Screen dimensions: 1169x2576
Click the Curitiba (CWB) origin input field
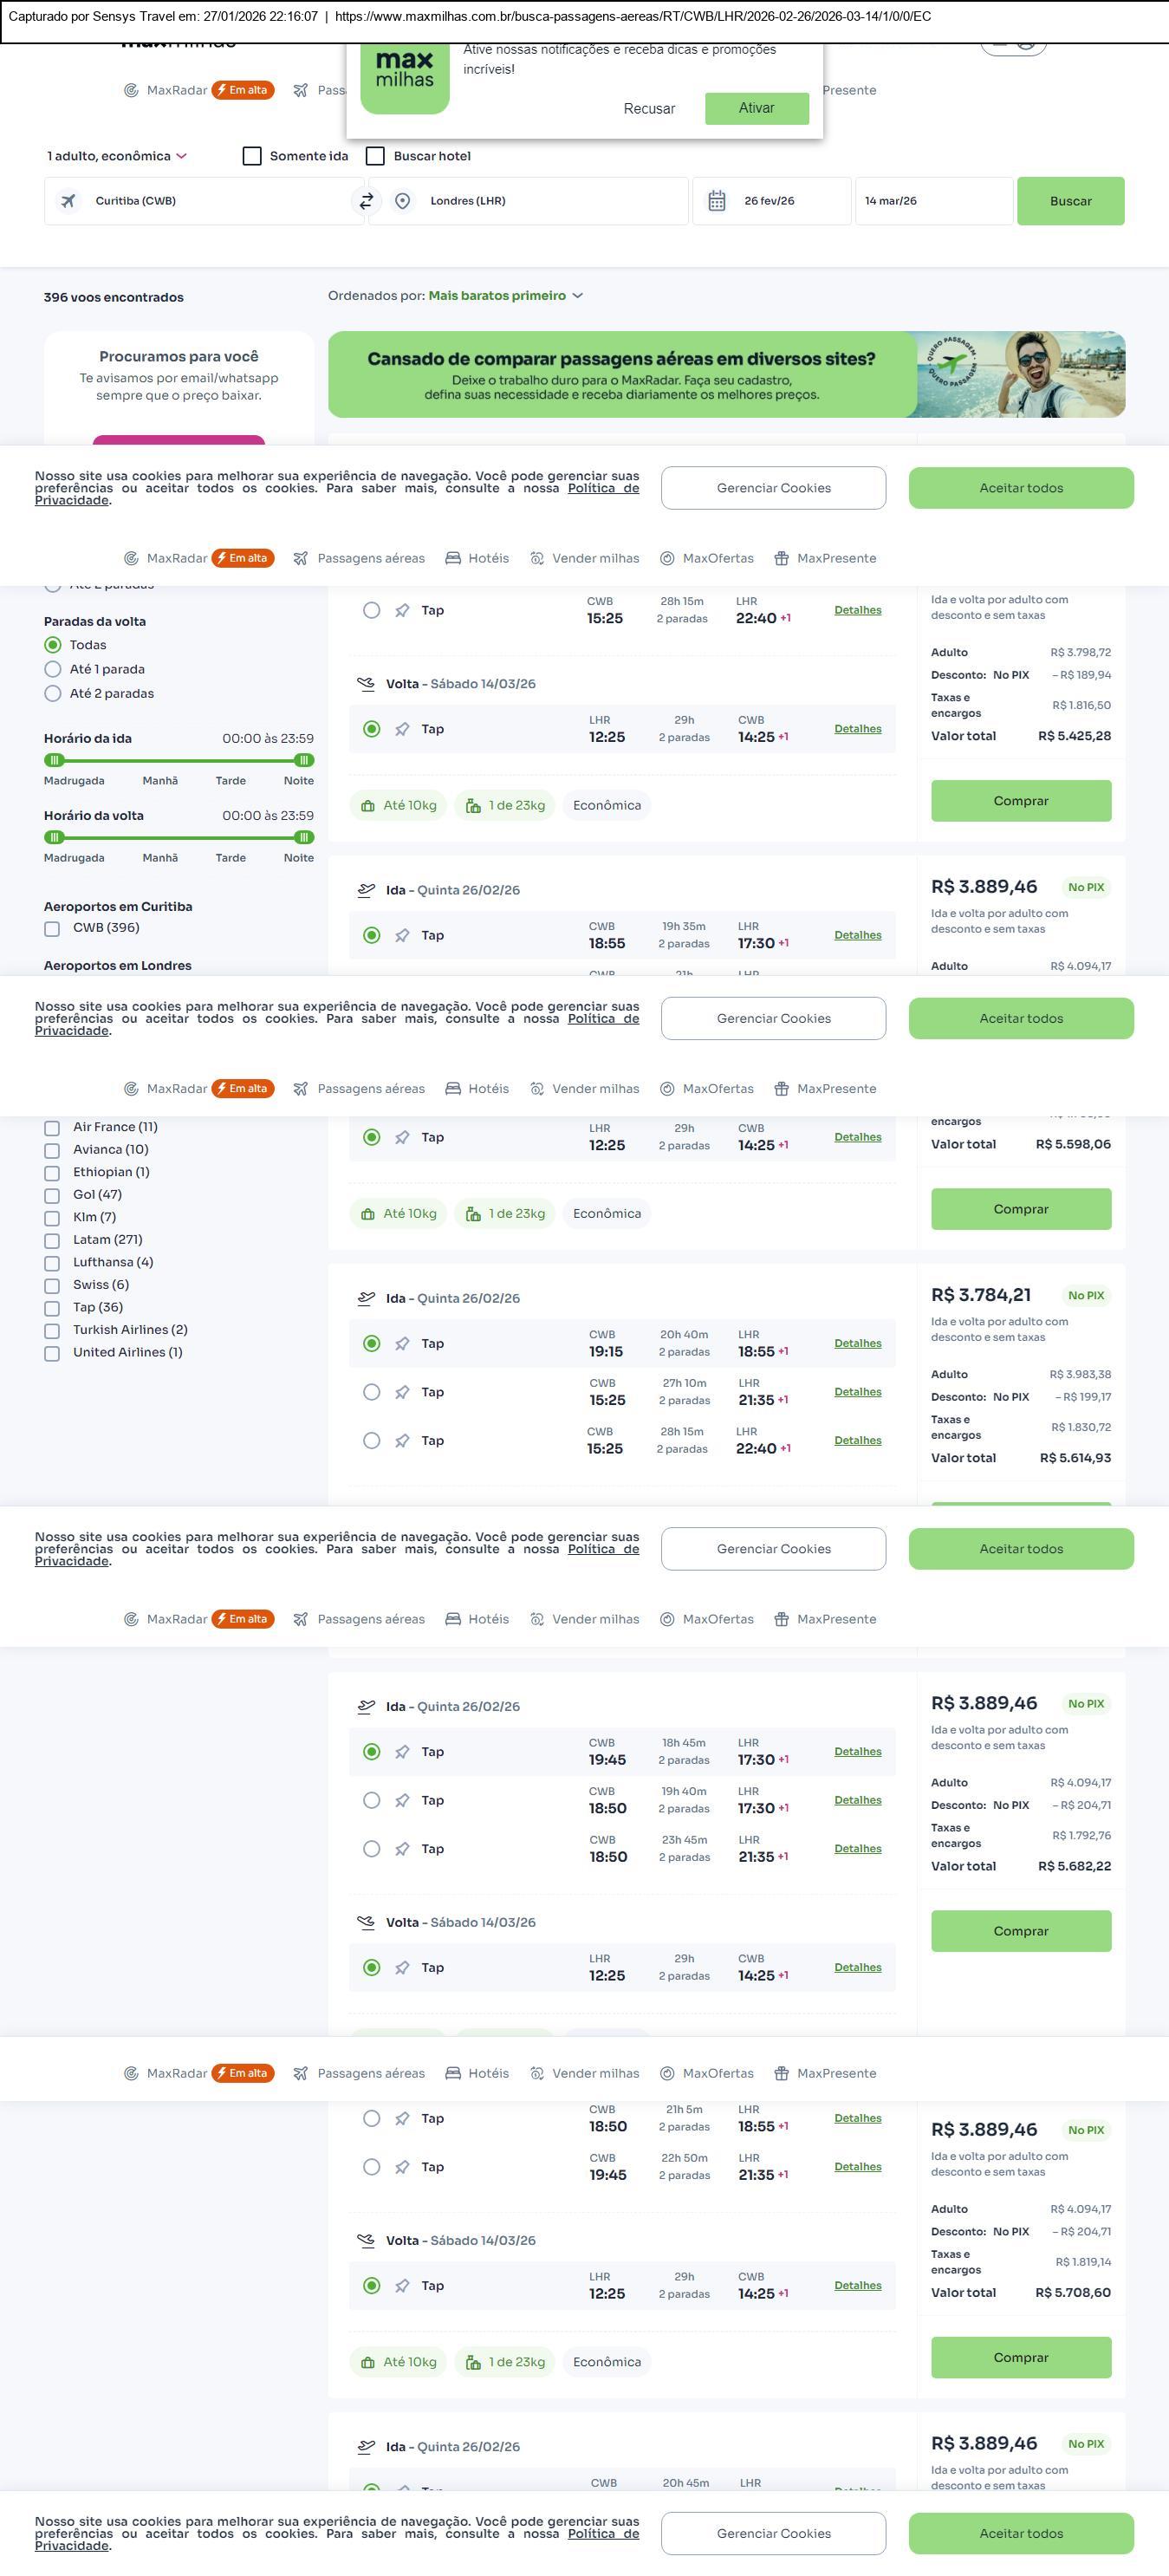(x=220, y=201)
